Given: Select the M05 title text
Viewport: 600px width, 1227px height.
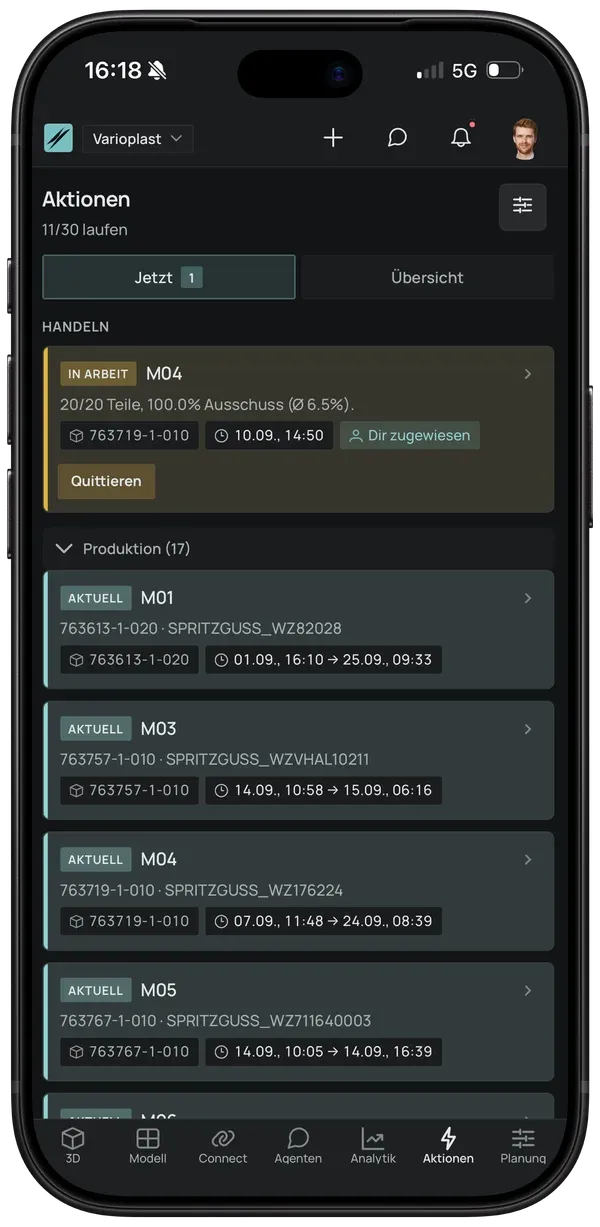Looking at the screenshot, I should pyautogui.click(x=158, y=990).
